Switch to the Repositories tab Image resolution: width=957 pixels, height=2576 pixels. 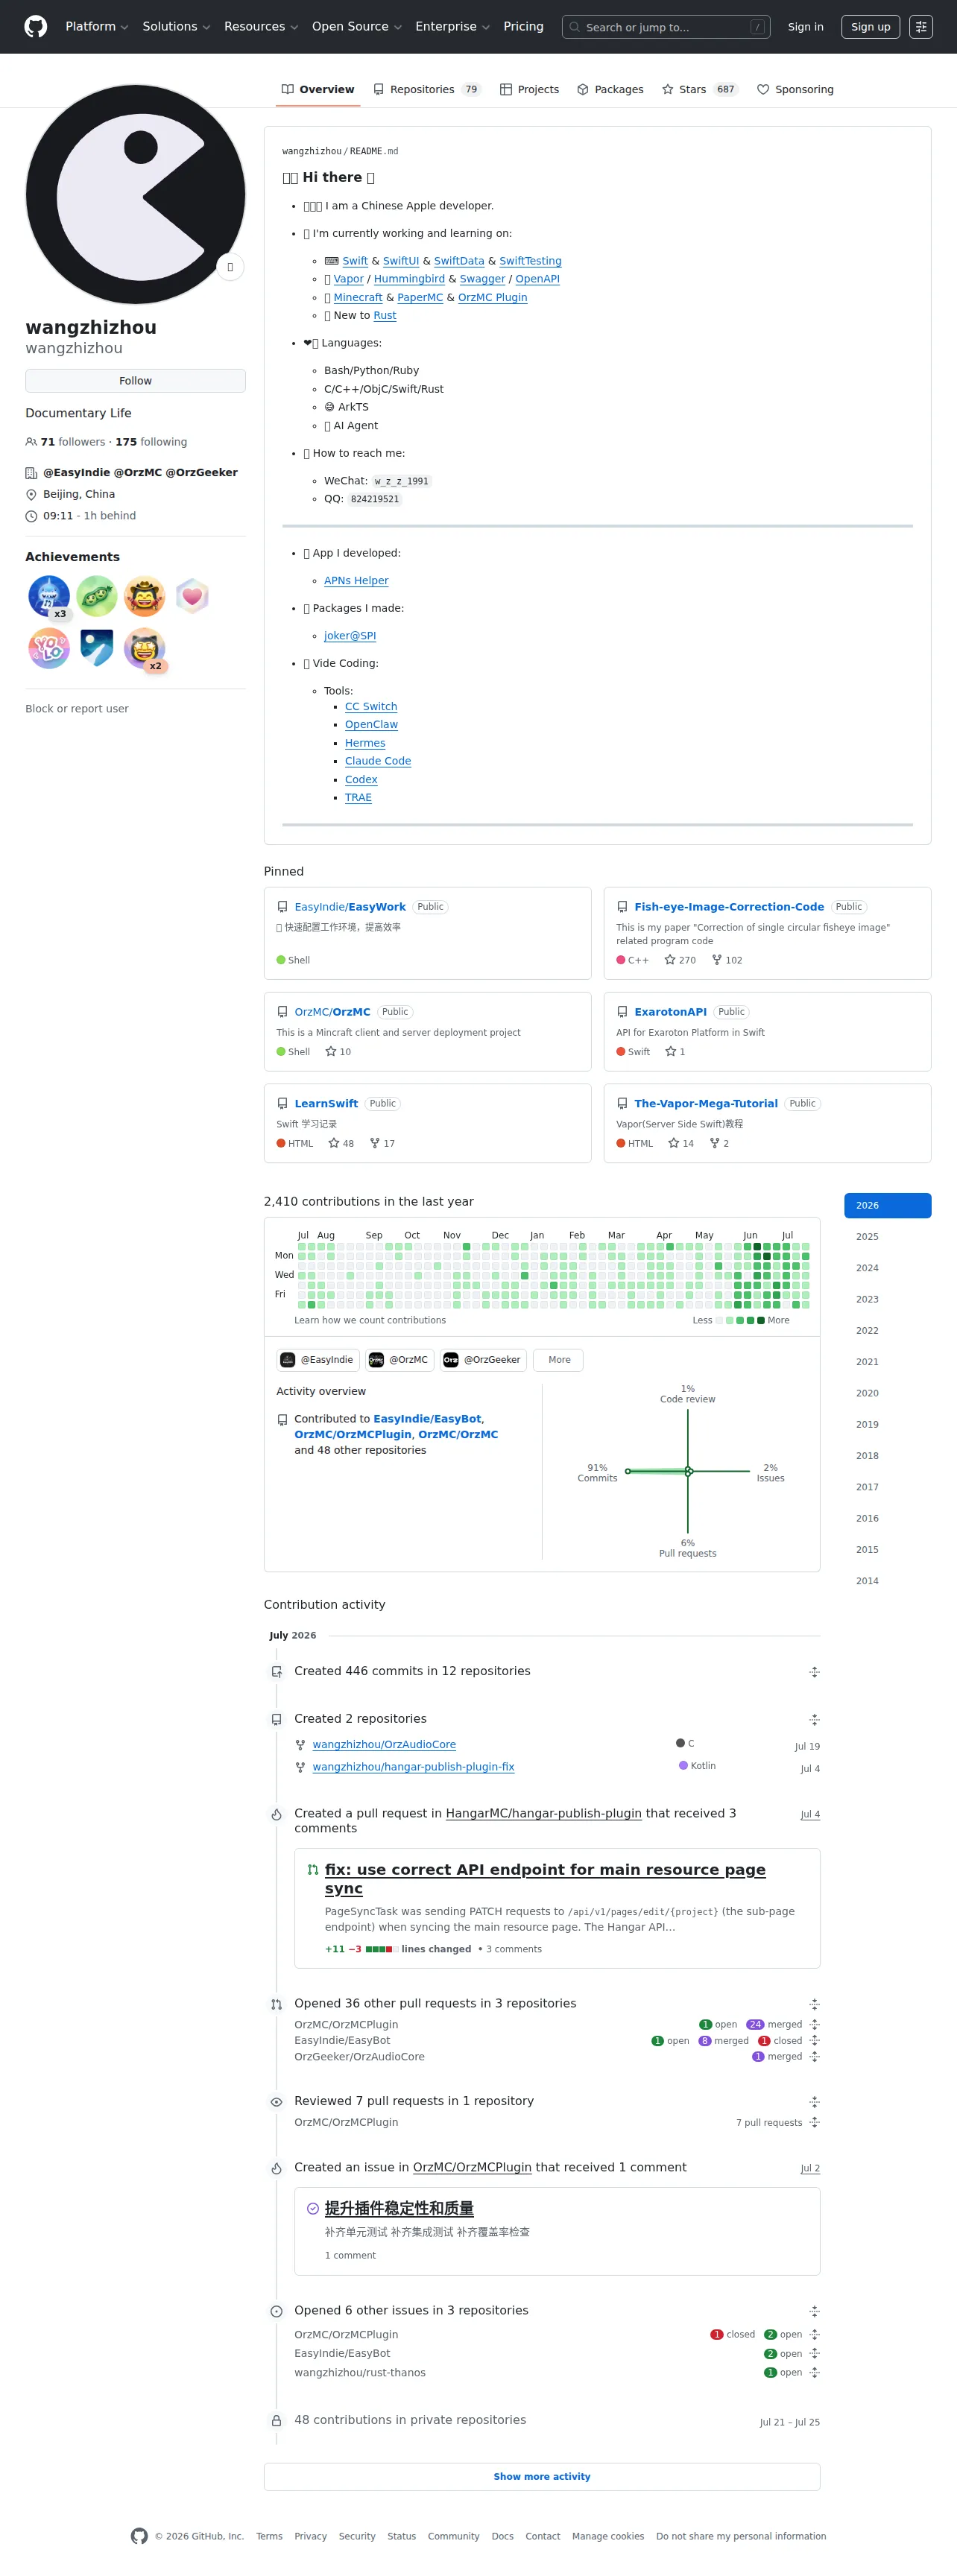tap(427, 89)
